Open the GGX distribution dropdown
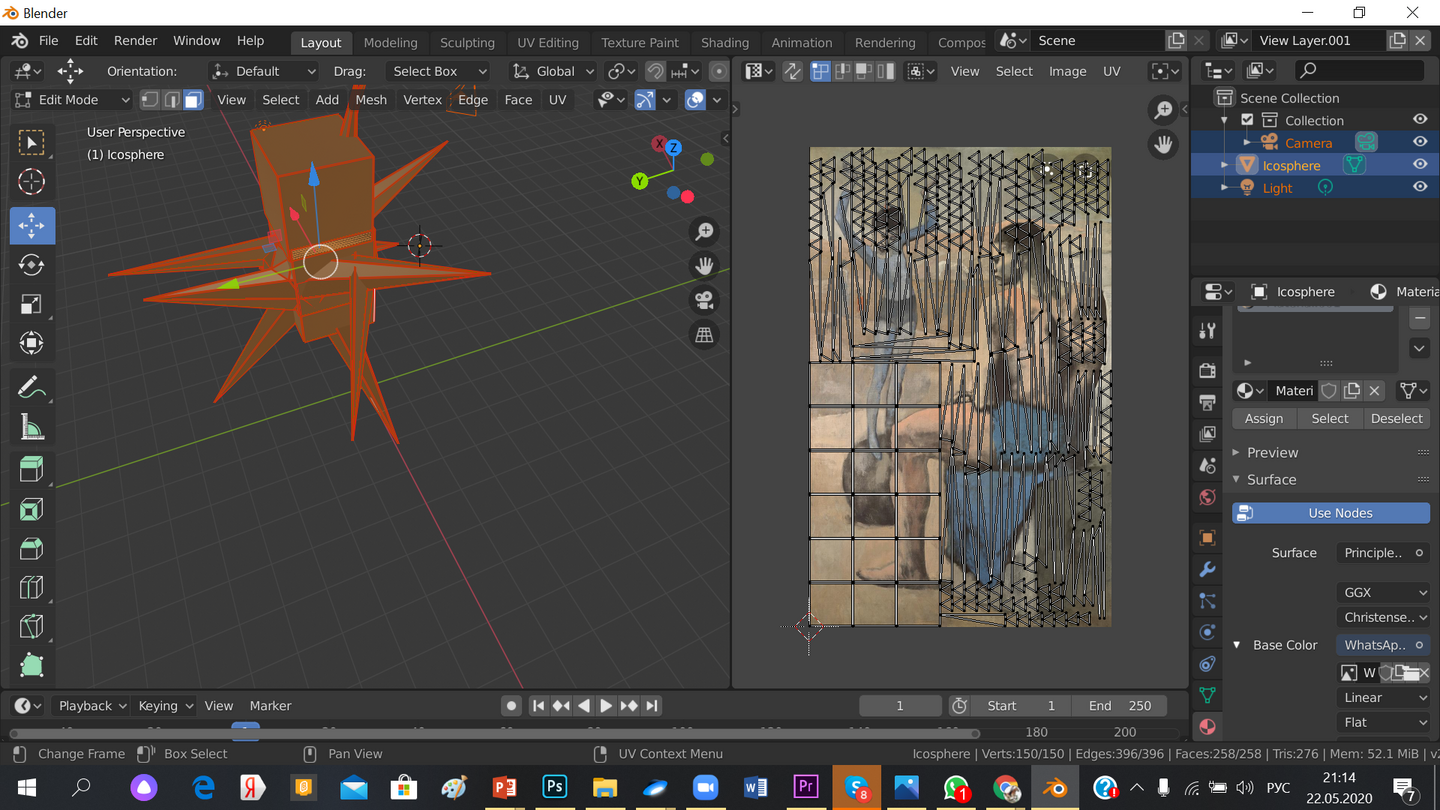 tap(1383, 592)
